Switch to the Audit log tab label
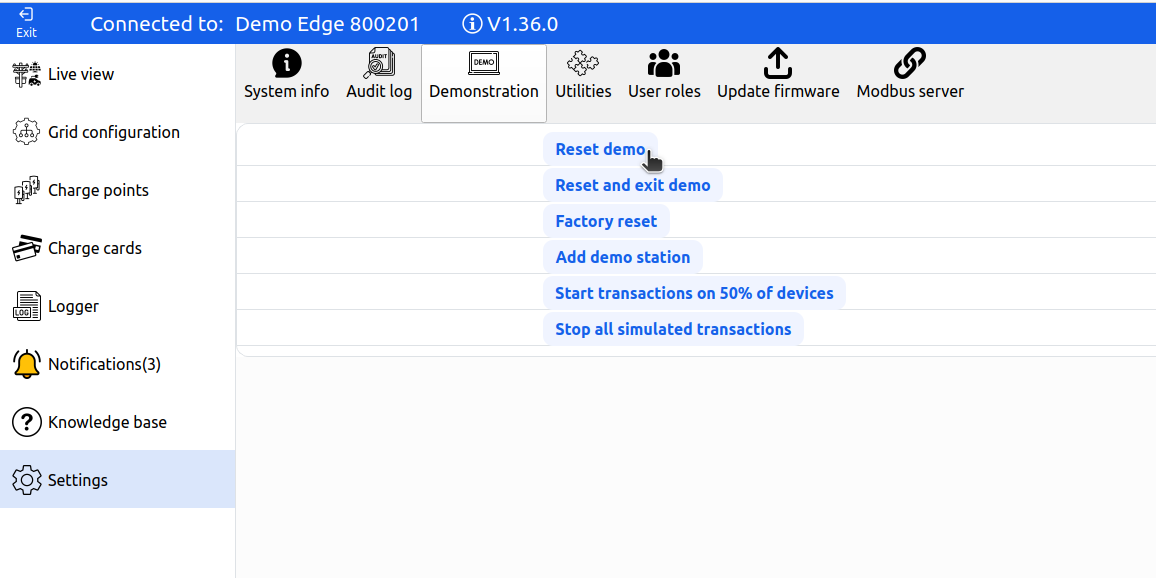 point(379,91)
